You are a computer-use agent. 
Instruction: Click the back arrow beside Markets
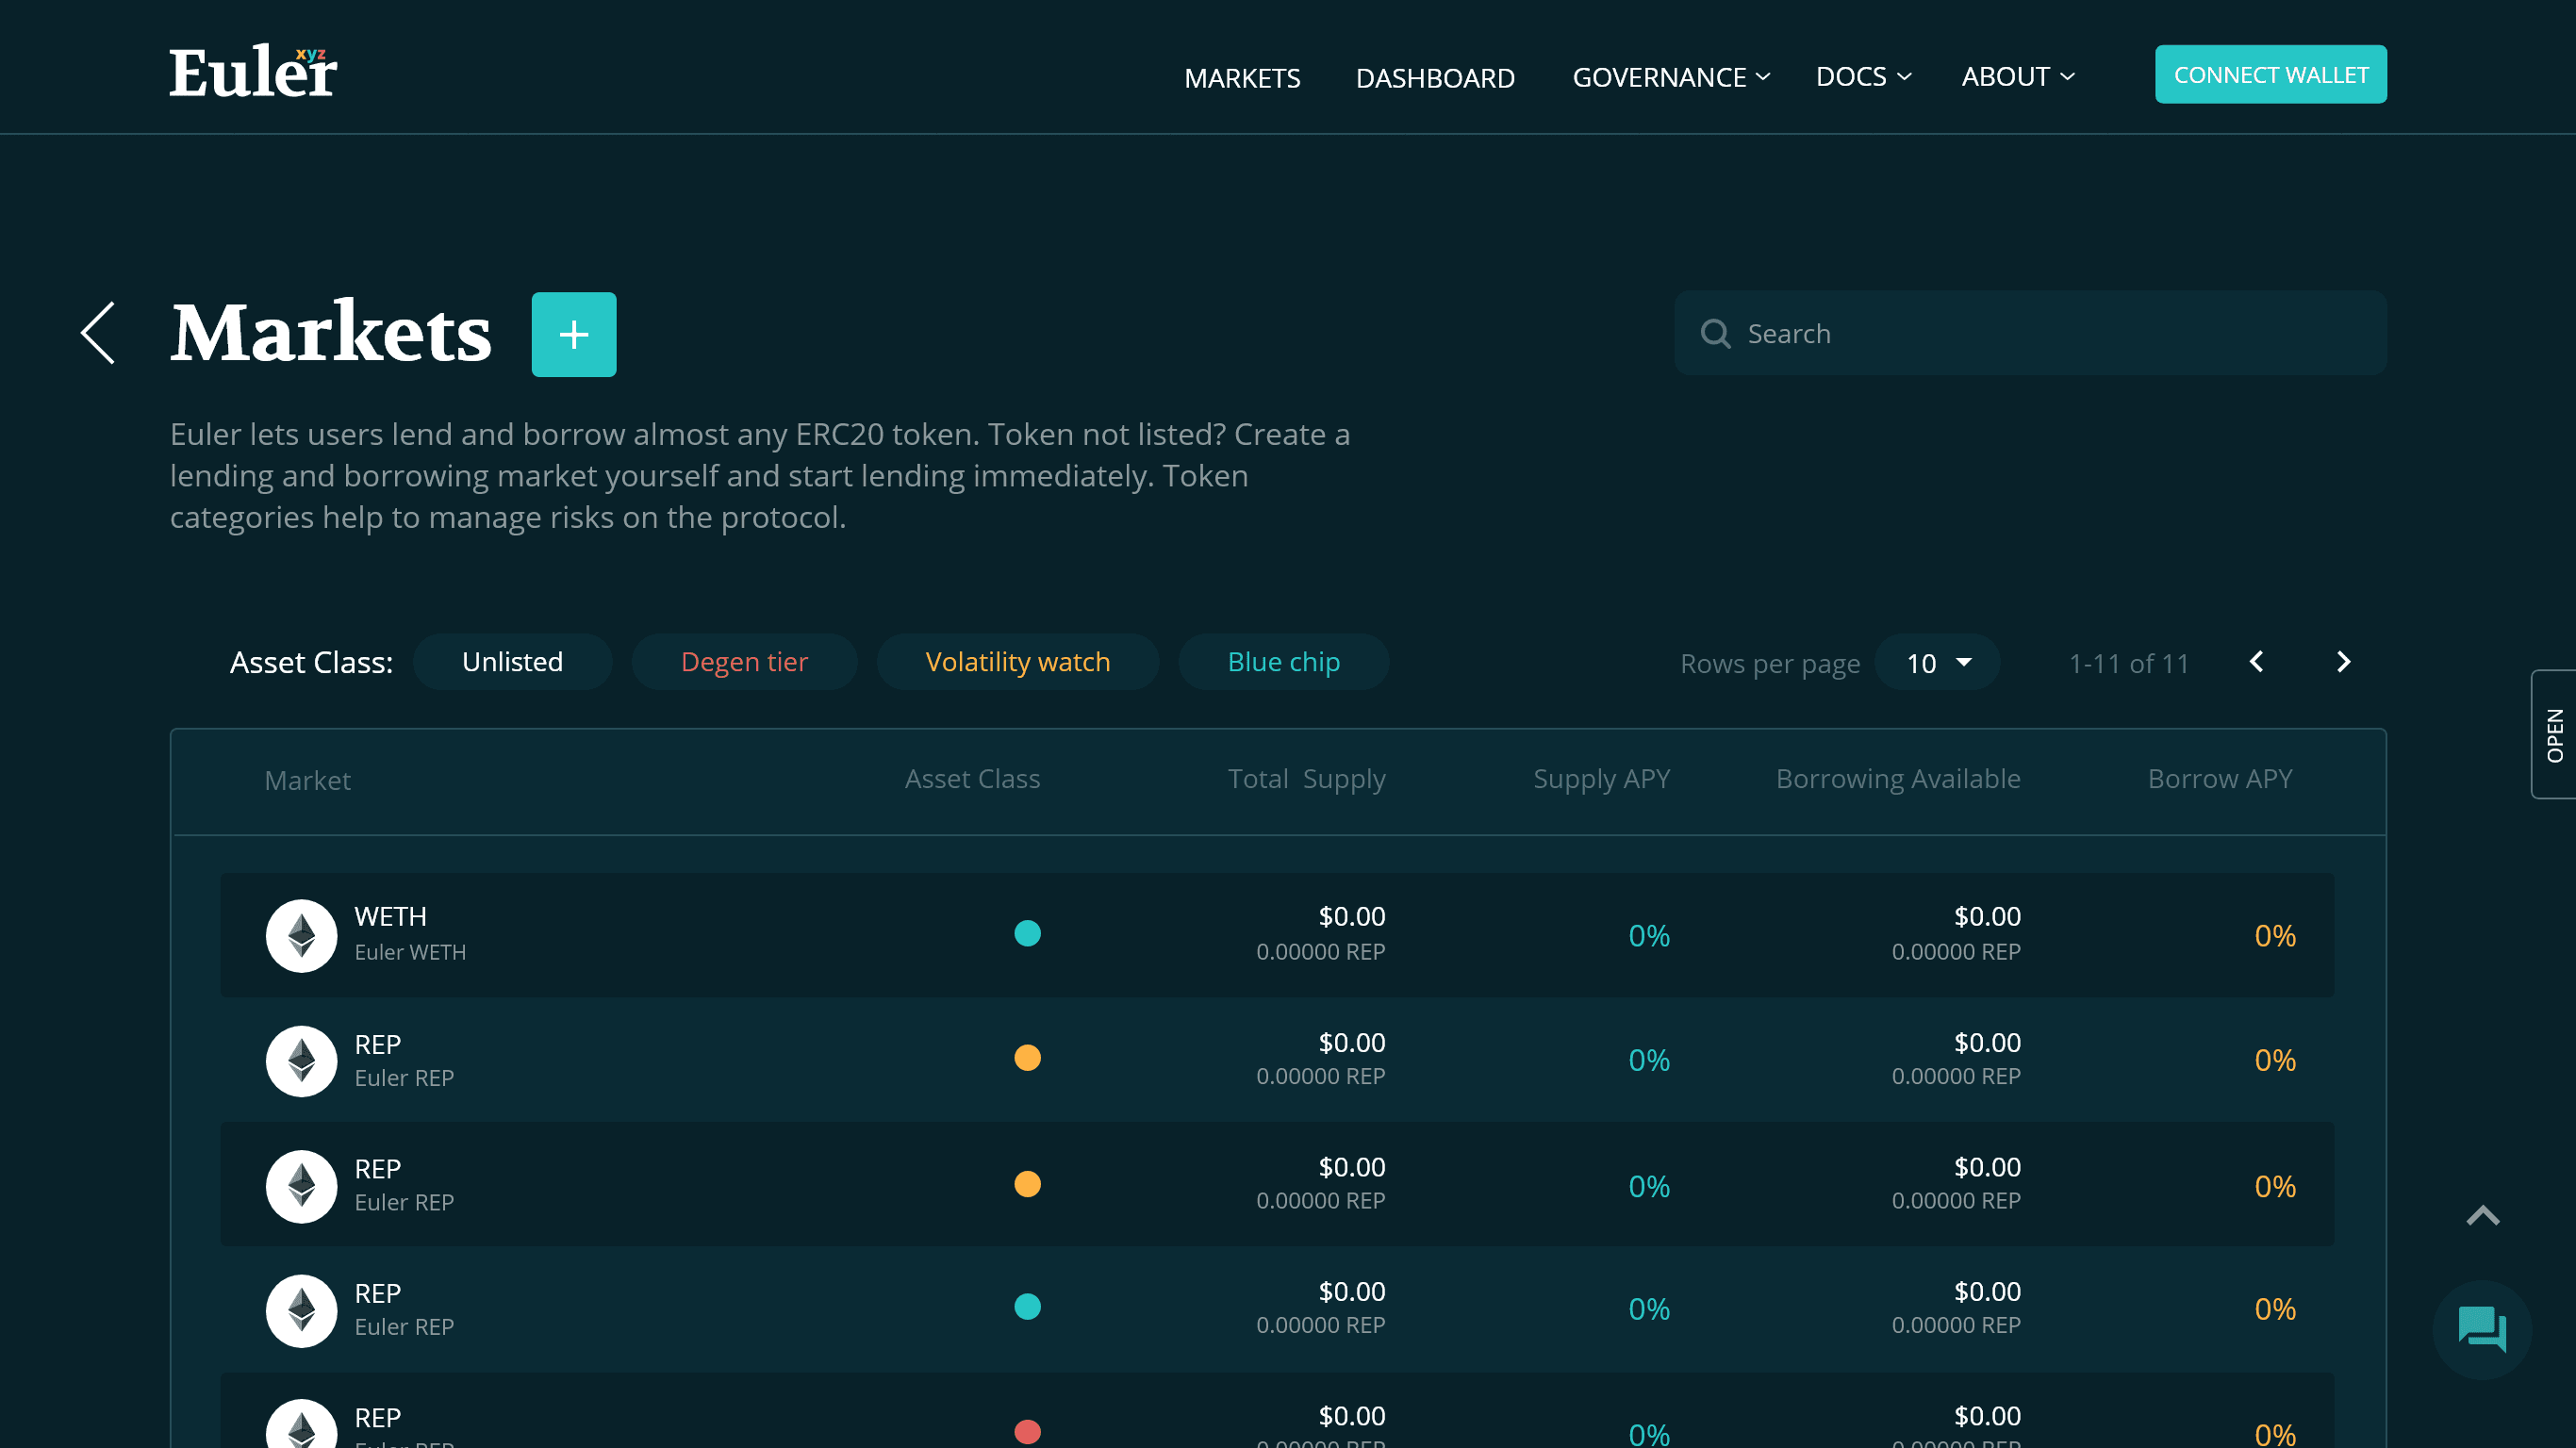98,333
